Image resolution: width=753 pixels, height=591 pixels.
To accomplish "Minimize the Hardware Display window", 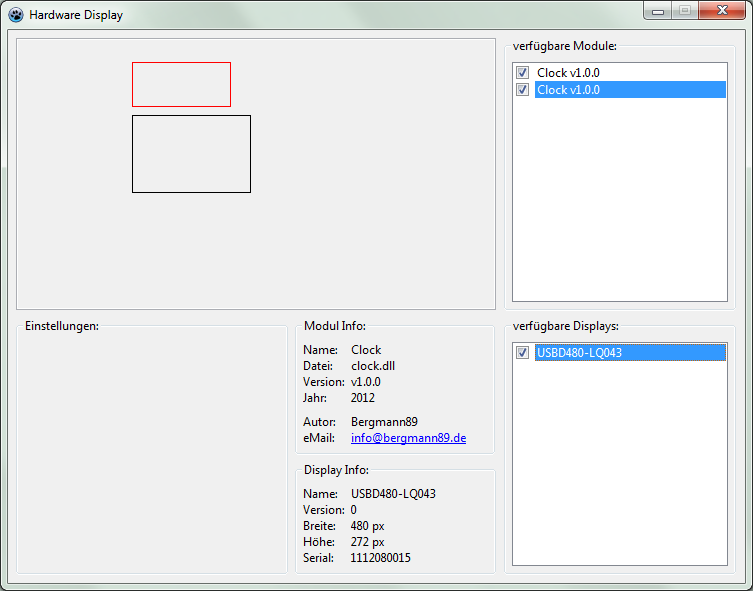I will tap(657, 11).
